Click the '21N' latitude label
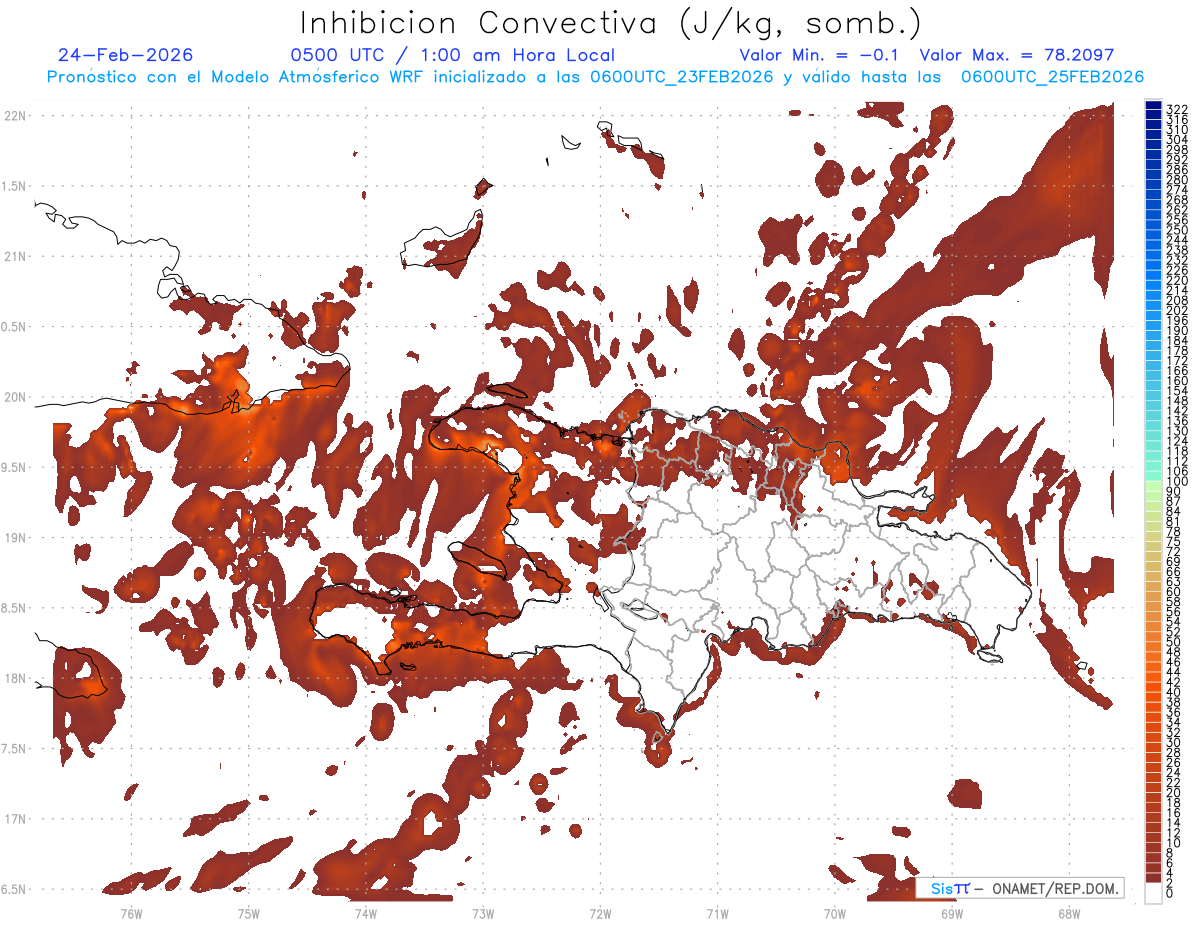The width and height of the screenshot is (1200, 927). 15,256
